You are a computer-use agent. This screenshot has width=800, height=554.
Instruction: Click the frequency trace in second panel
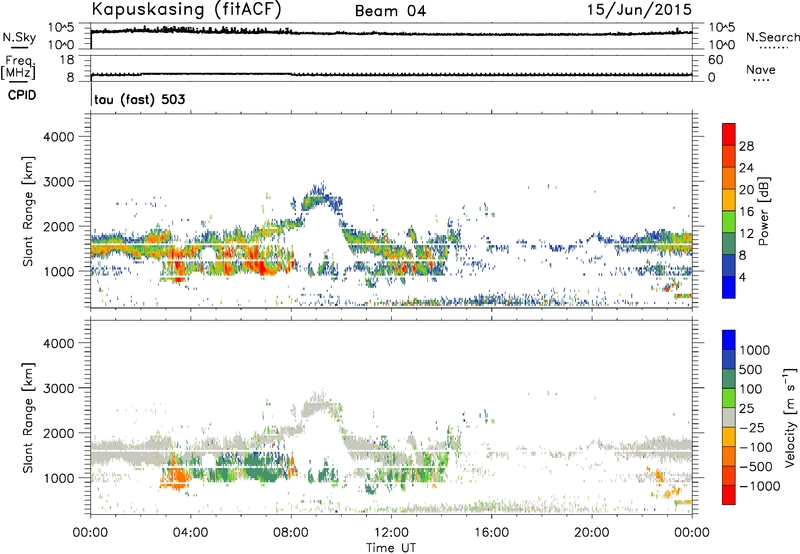pos(391,75)
